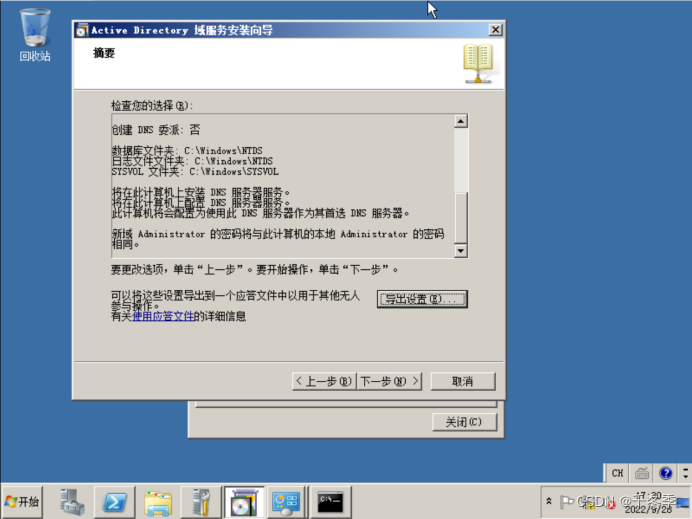
Task: Select the active AD installer taskbar icon
Action: 244,502
